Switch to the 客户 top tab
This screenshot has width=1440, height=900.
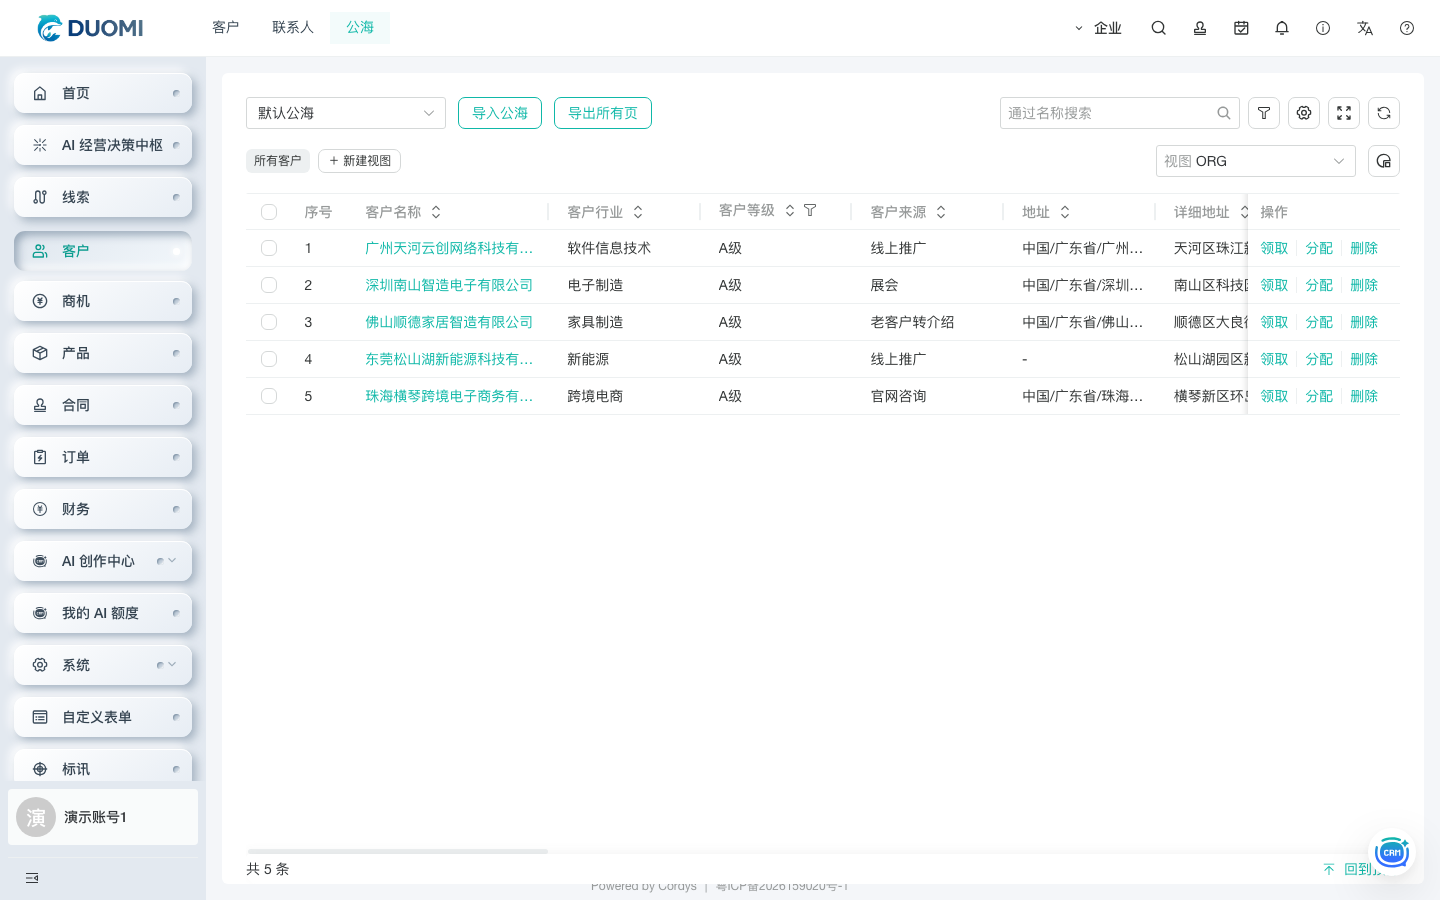tap(226, 28)
